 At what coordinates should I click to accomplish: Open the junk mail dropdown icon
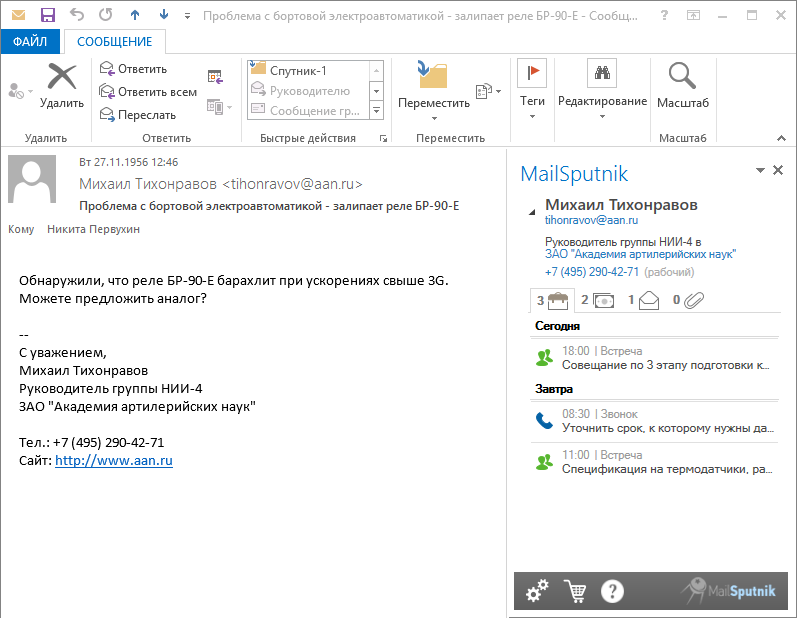[x=20, y=91]
